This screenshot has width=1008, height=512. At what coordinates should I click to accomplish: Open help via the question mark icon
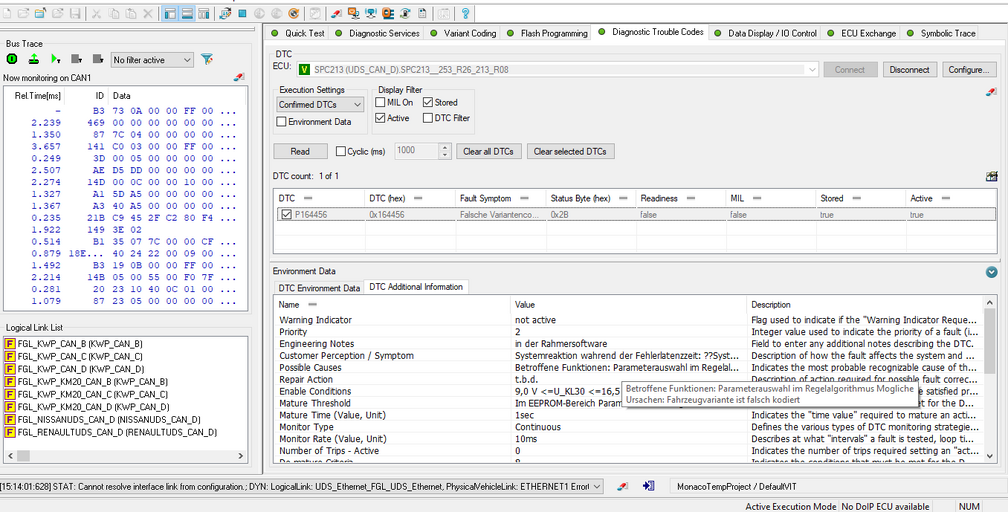465,13
